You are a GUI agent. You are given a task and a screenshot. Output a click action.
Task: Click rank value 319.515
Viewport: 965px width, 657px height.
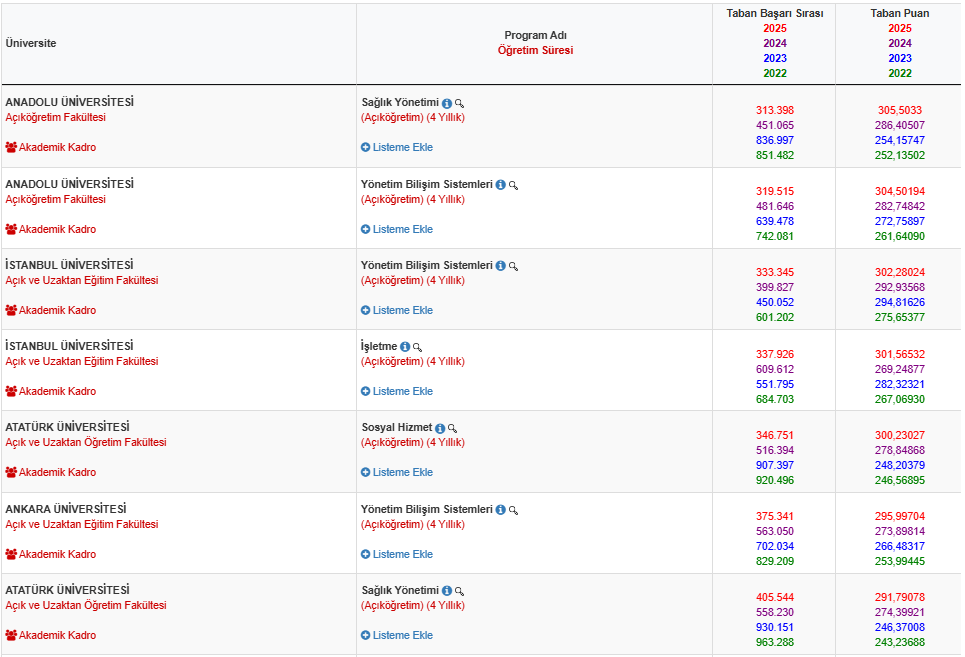pos(775,192)
